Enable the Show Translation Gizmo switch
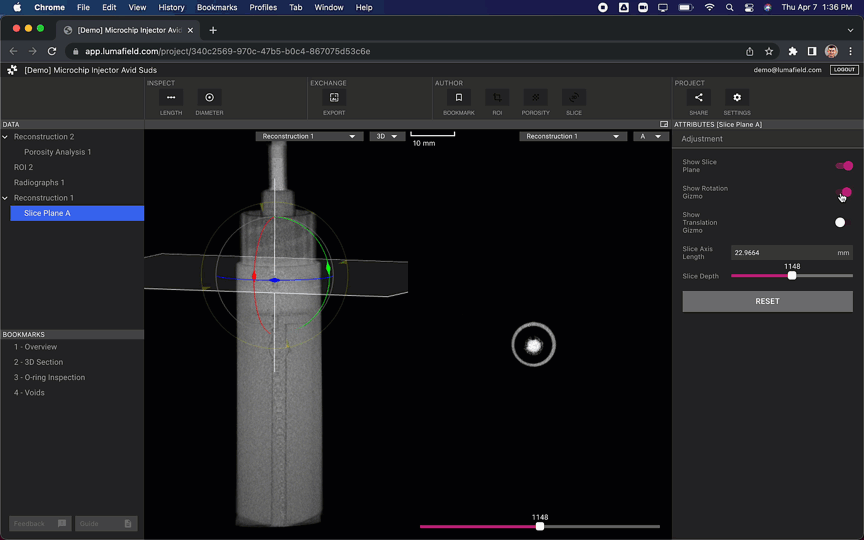The height and width of the screenshot is (540, 864). (841, 222)
